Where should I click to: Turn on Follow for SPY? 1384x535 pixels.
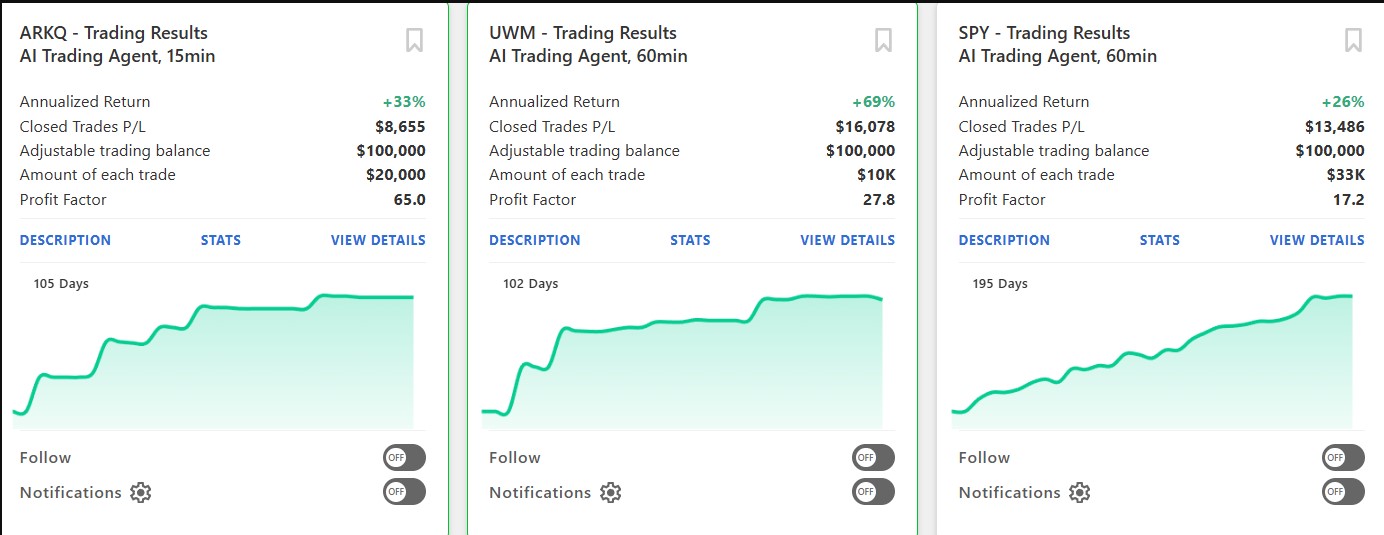1342,458
